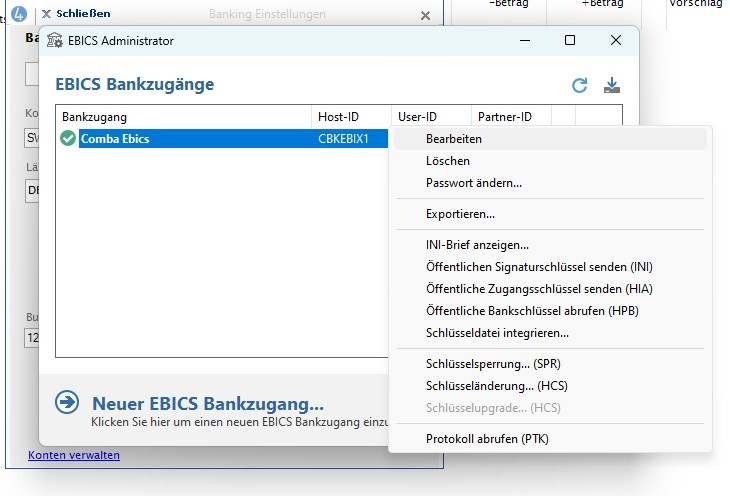Click Neuer EBICS Bankzugang... link

[208, 404]
